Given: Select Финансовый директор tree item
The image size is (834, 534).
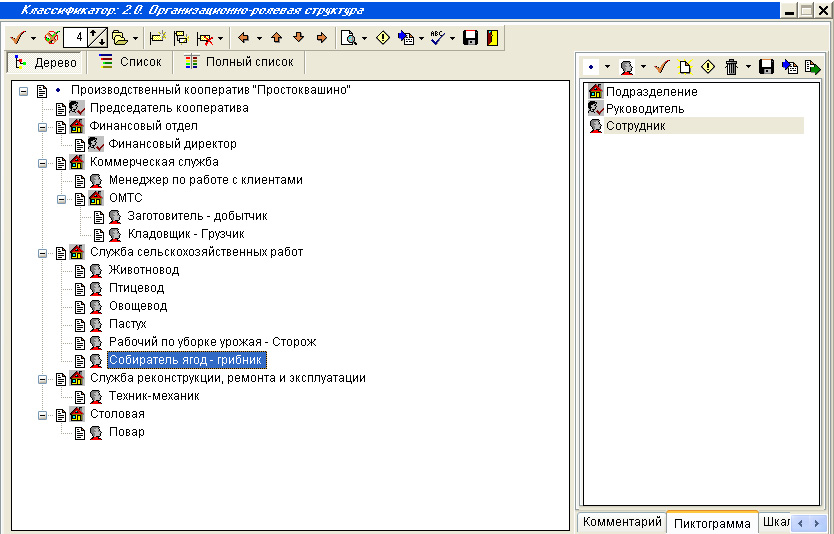Looking at the screenshot, I should 172,144.
